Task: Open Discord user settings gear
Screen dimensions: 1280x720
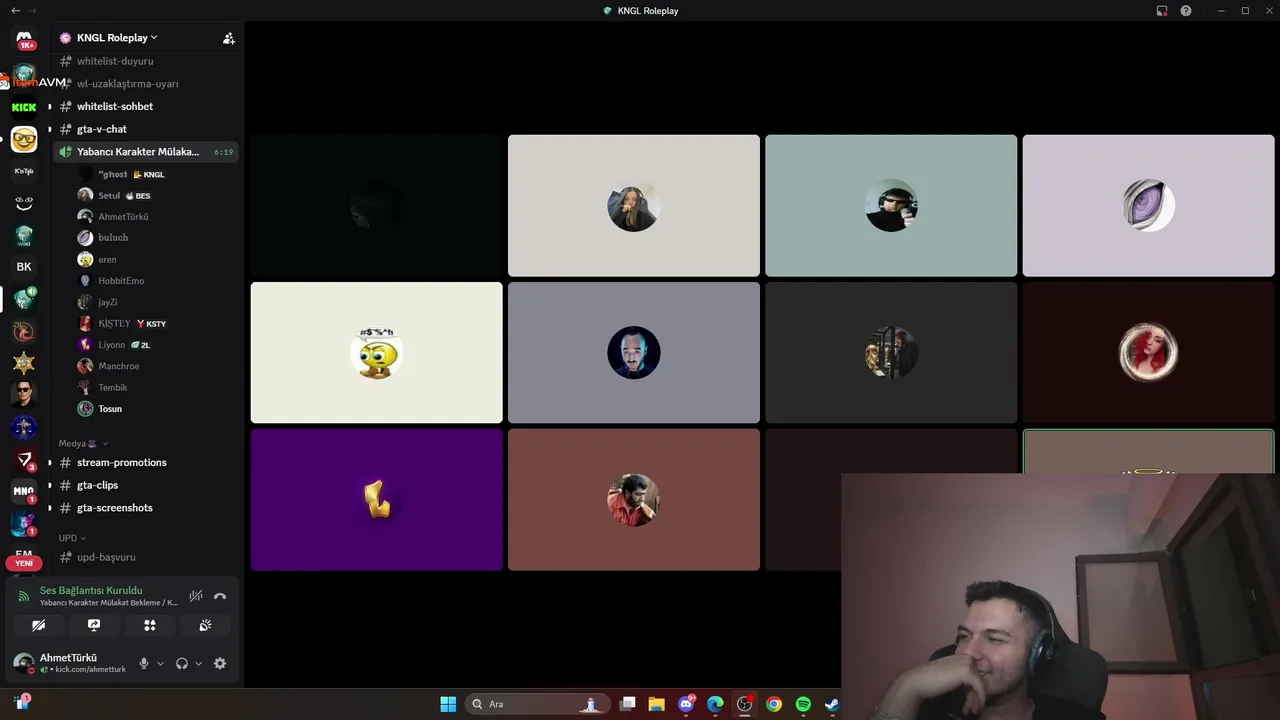Action: 220,663
